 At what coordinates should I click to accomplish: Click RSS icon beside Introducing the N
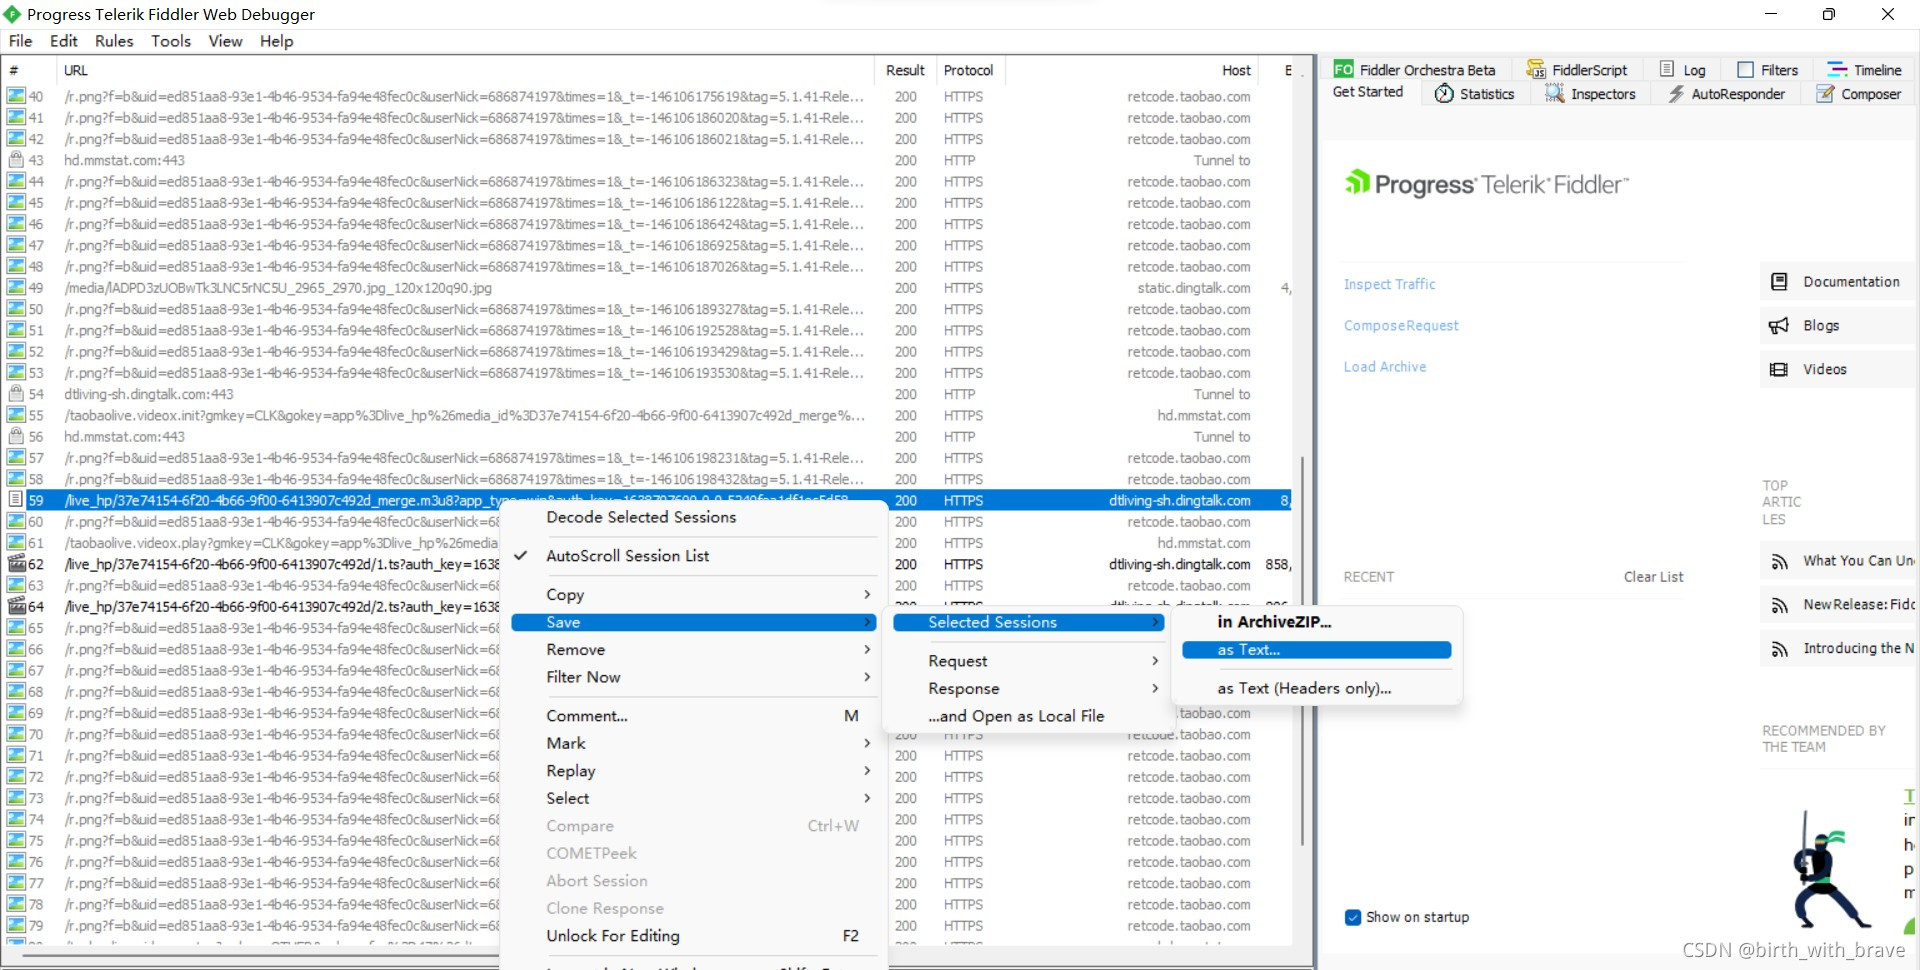pyautogui.click(x=1780, y=650)
